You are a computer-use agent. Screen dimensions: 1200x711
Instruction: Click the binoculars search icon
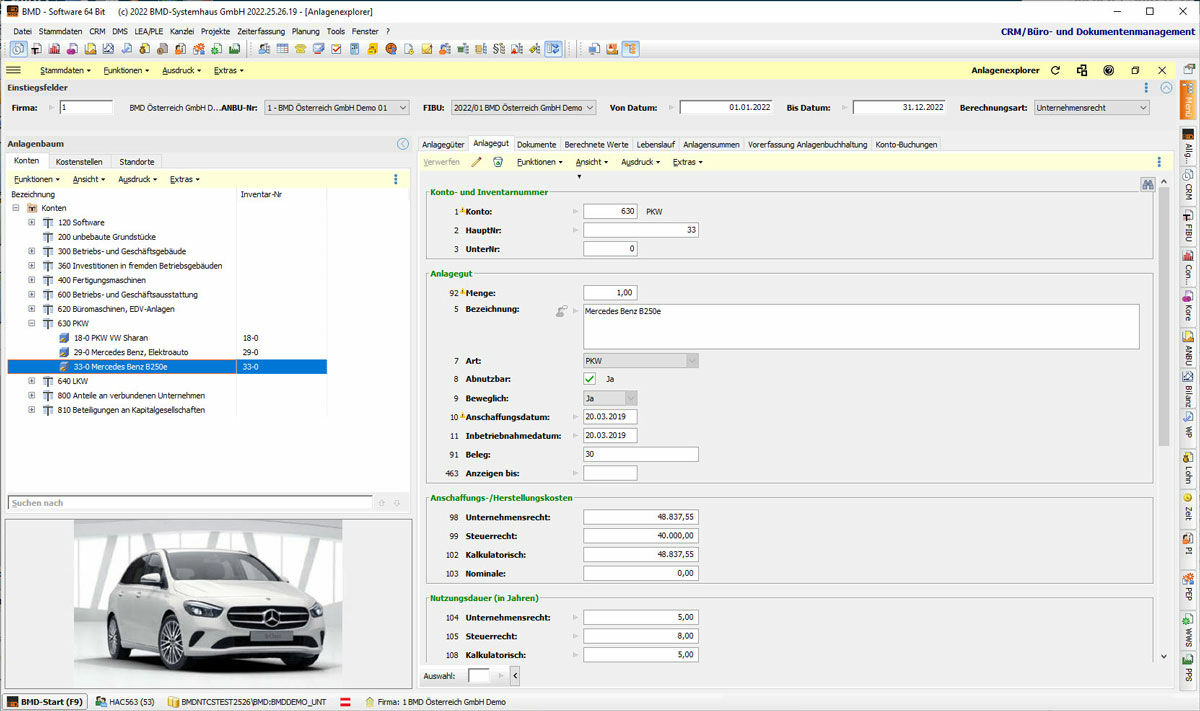[x=1147, y=184]
